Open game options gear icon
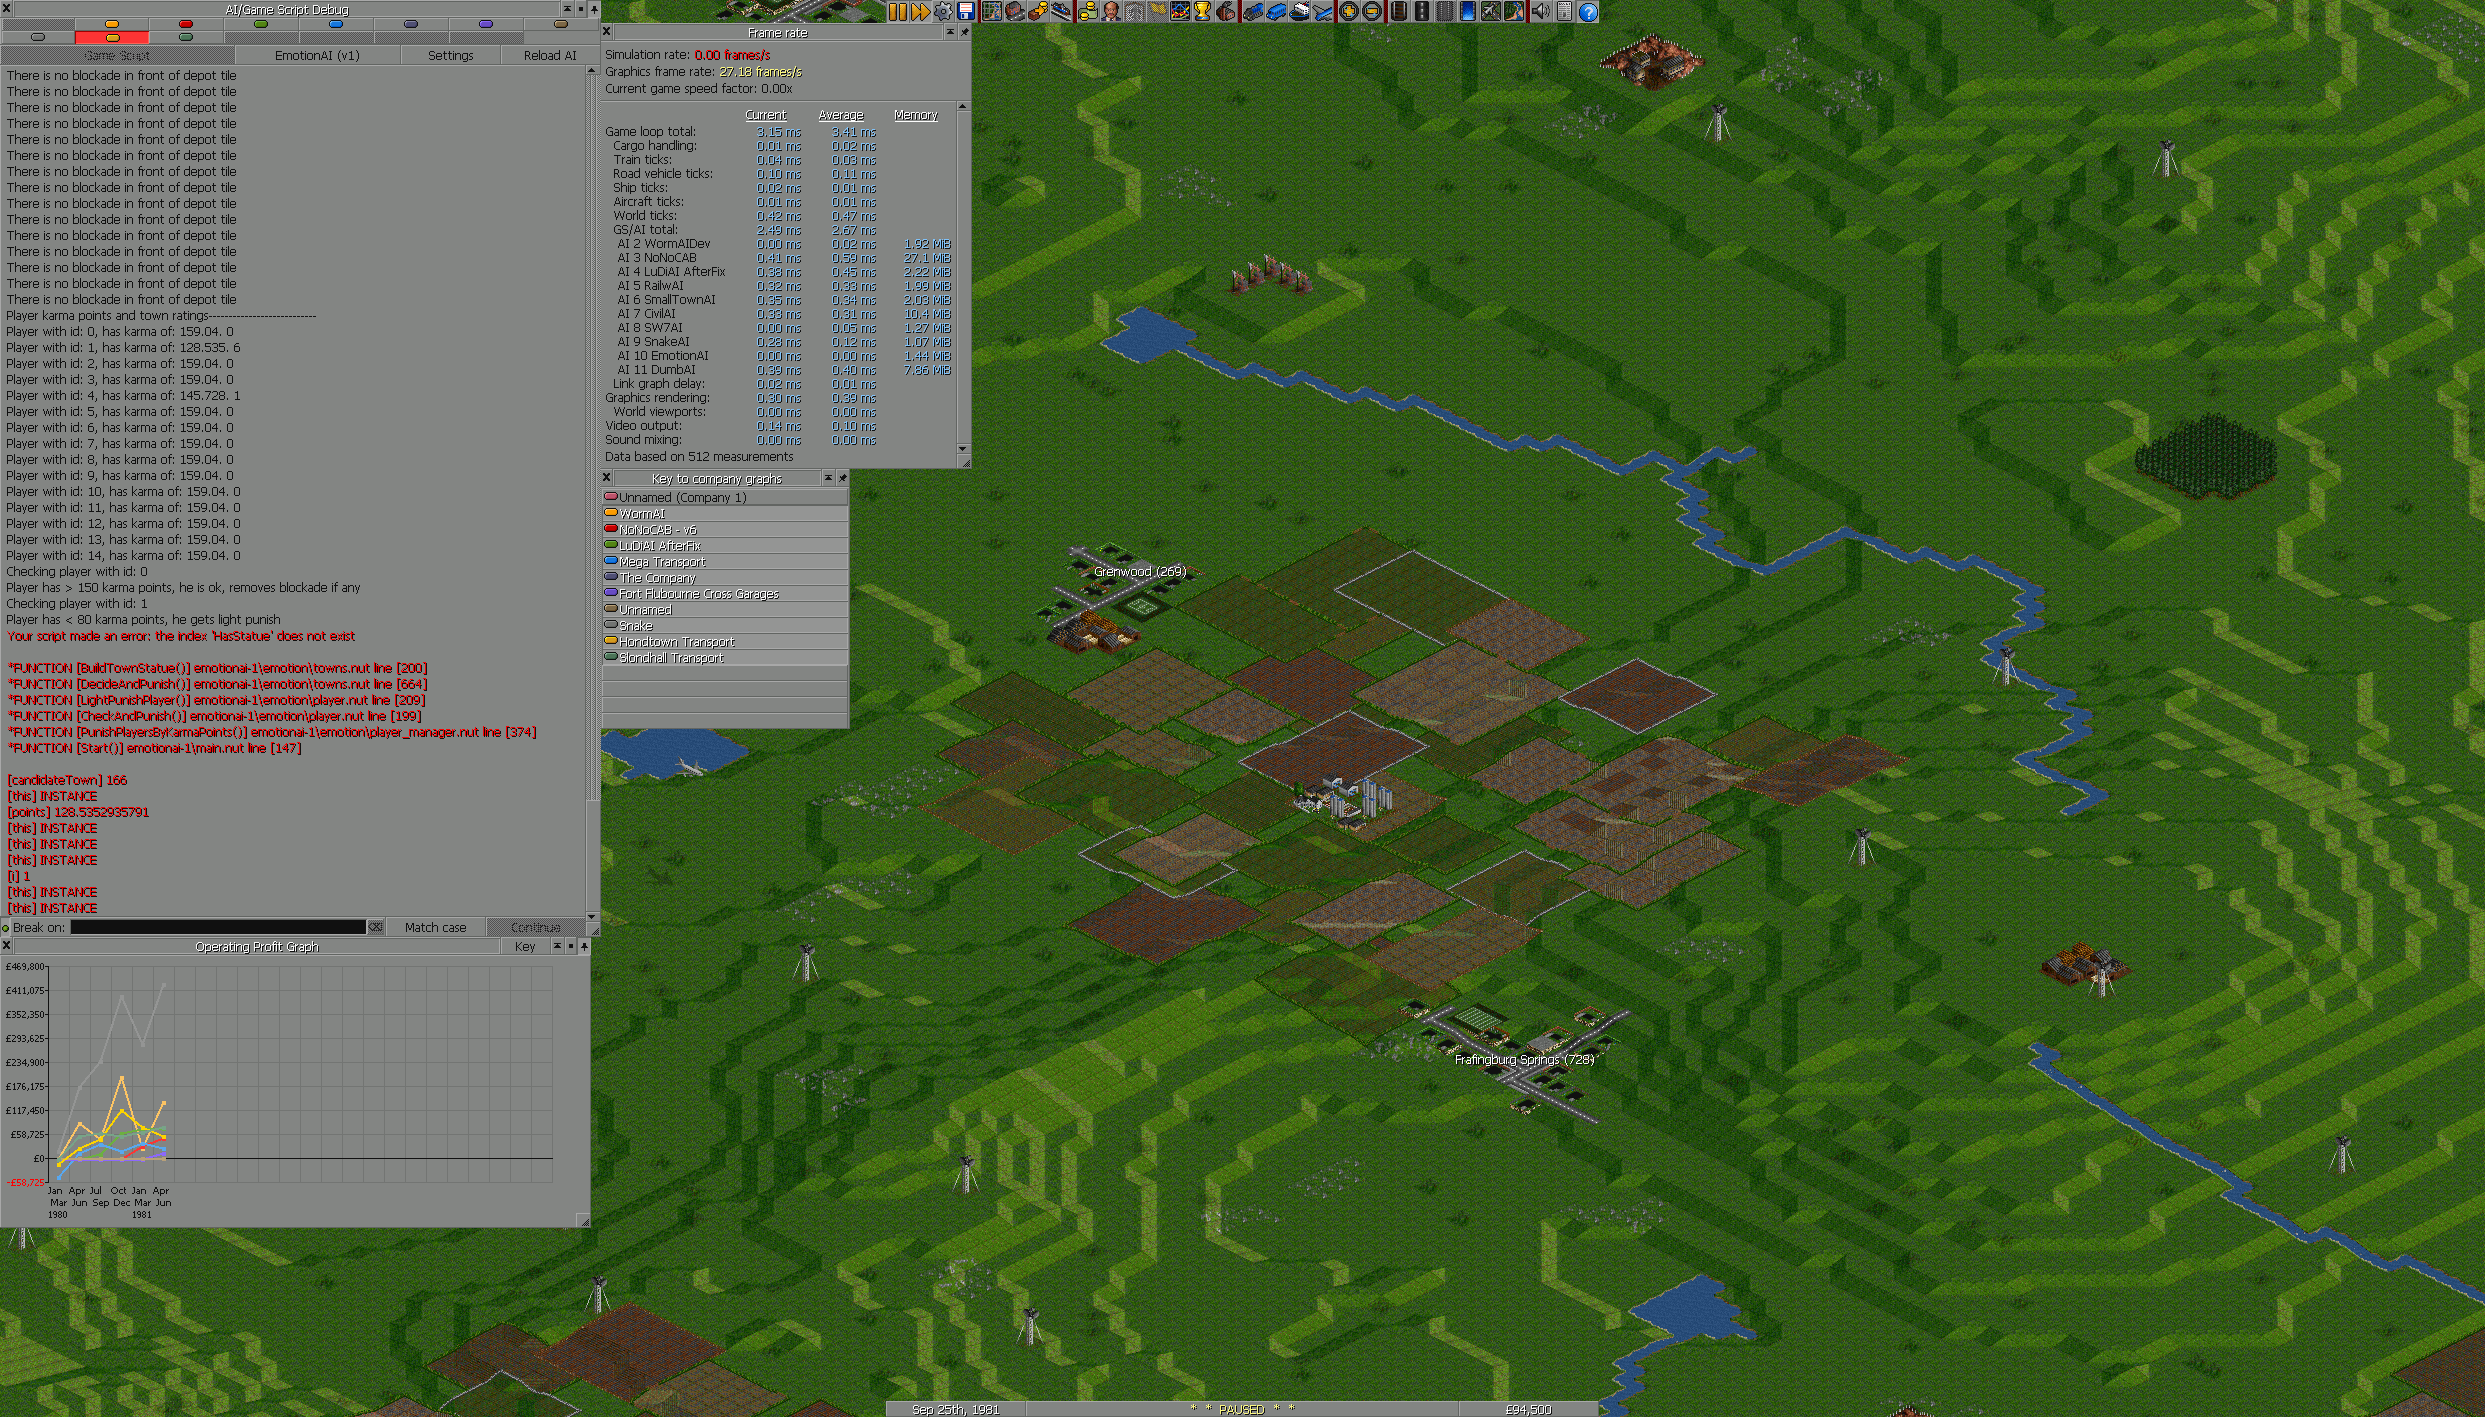2485x1417 pixels. coord(943,12)
